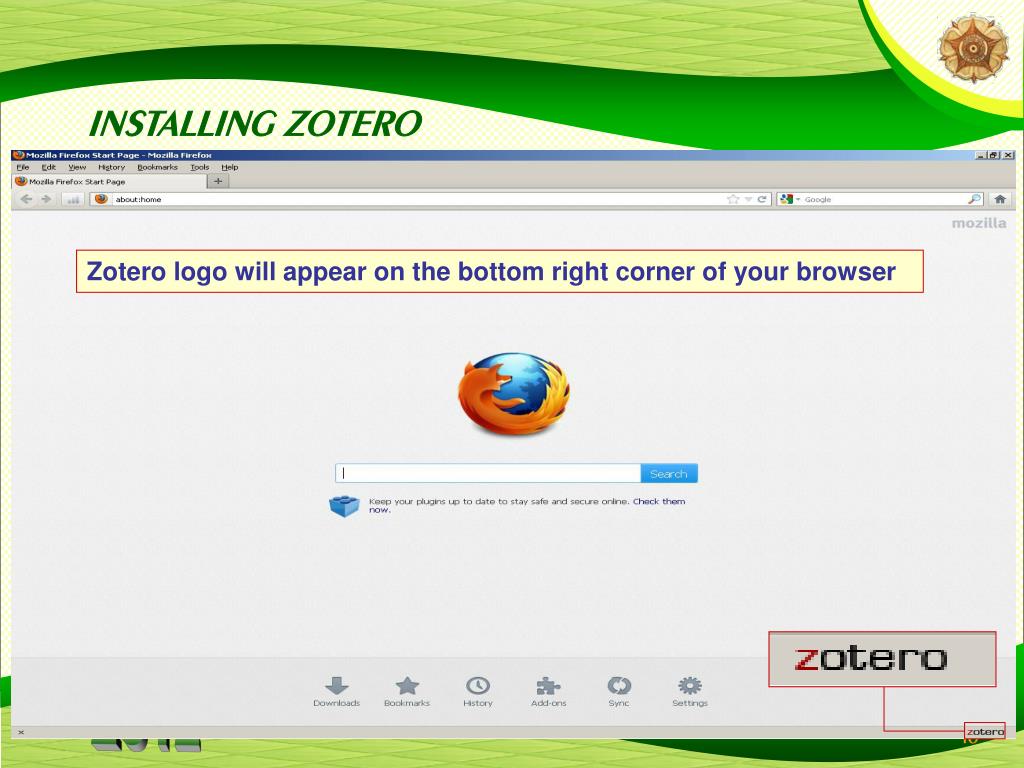The width and height of the screenshot is (1024, 768).
Task: Open the URL bar history dropdown arrow
Action: [748, 199]
